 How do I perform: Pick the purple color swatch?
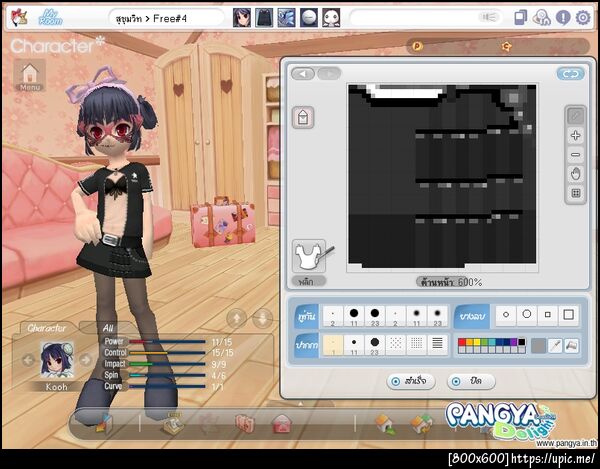pyautogui.click(x=514, y=342)
